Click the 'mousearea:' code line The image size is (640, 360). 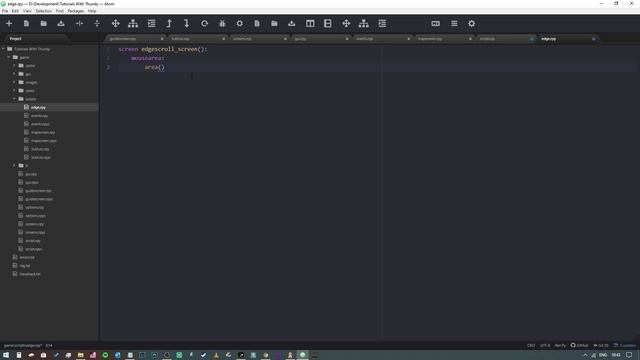147,58
